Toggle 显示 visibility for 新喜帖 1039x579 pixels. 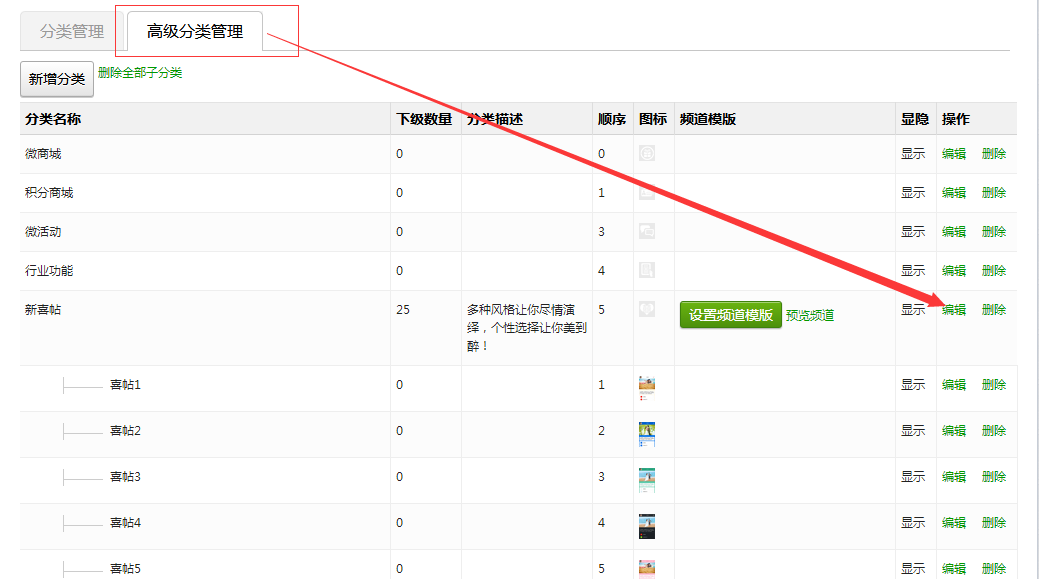tap(913, 310)
